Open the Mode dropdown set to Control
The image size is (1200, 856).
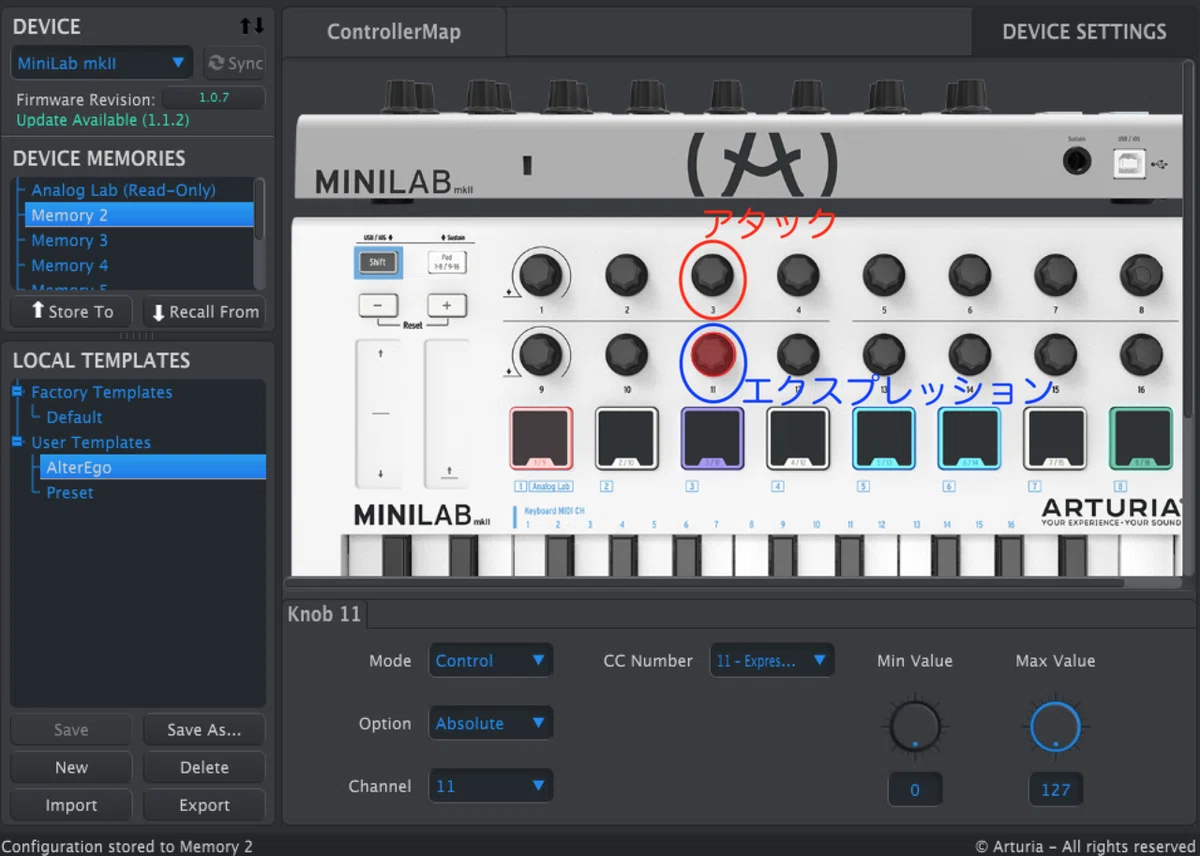pyautogui.click(x=491, y=661)
